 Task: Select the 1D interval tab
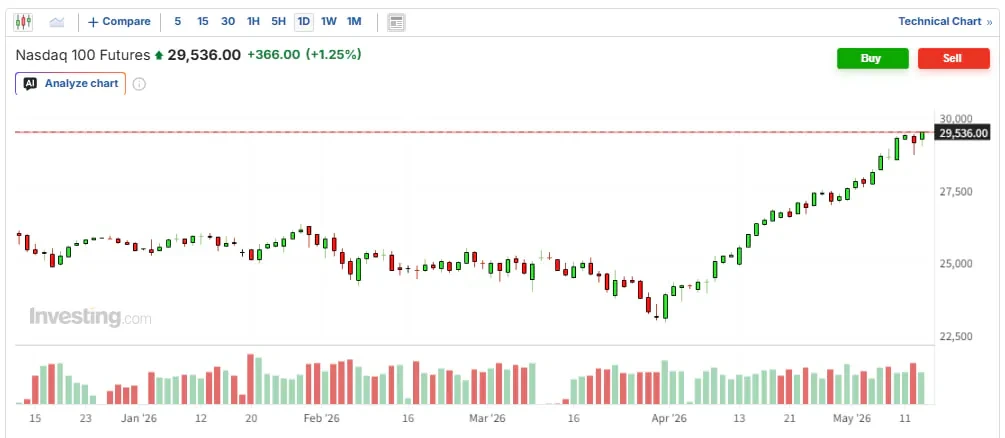pyautogui.click(x=303, y=22)
